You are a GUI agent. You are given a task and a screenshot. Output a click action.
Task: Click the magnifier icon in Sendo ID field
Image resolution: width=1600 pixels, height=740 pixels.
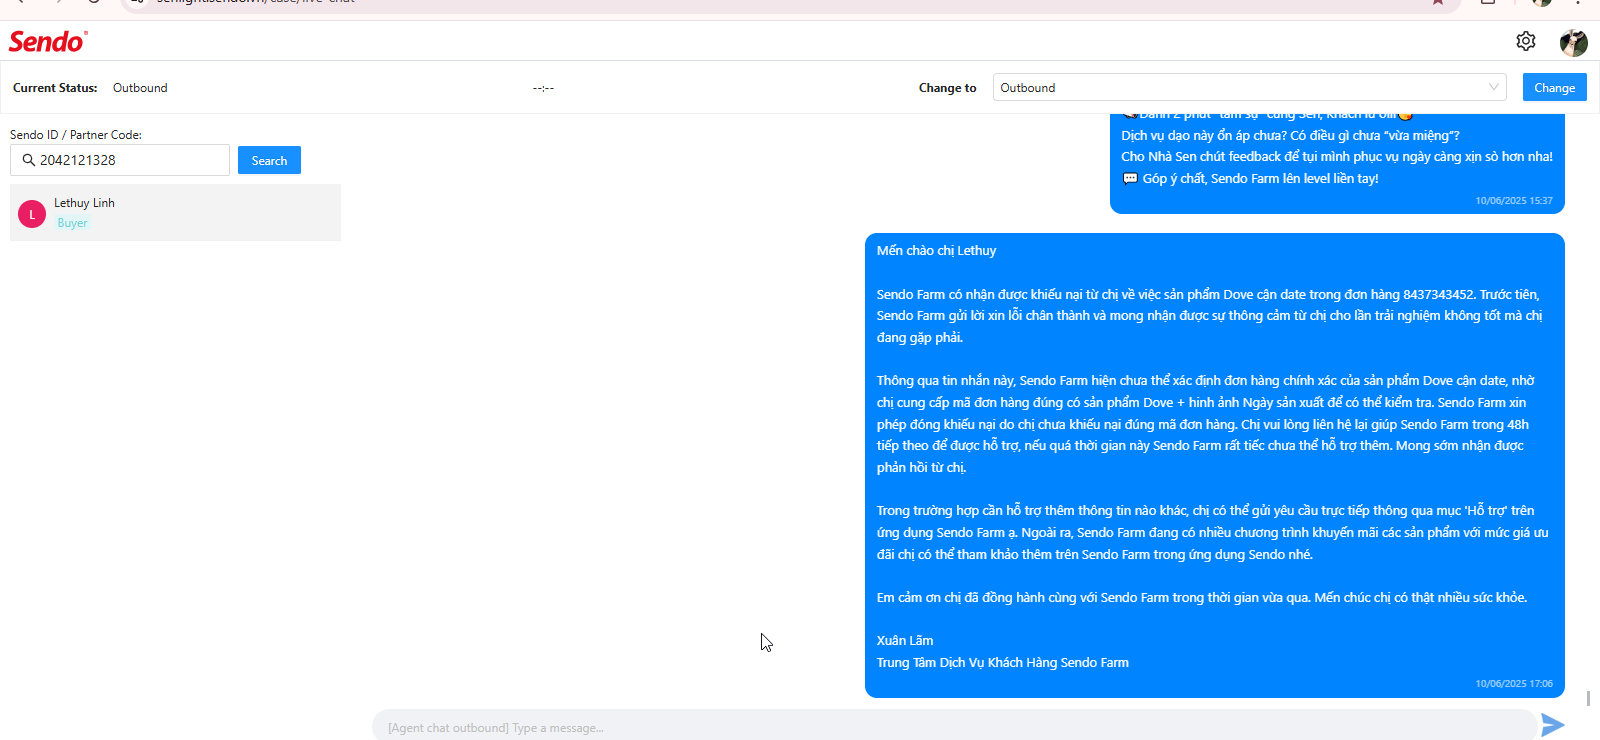coord(28,160)
